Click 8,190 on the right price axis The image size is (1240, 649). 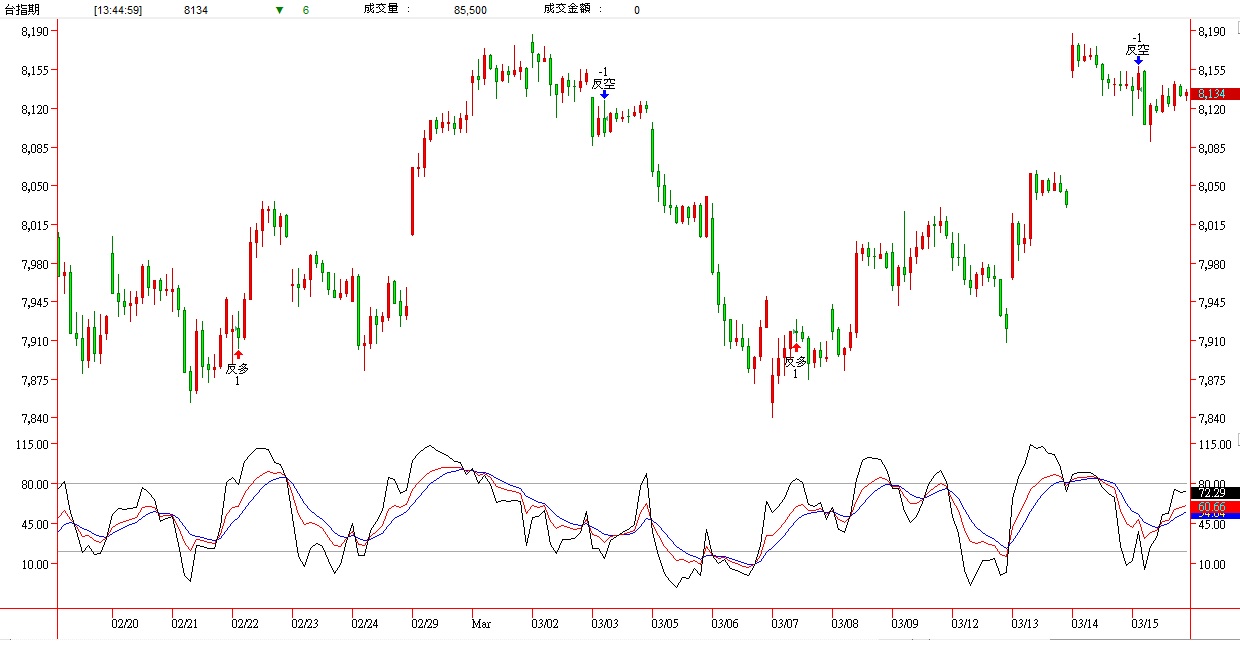[x=1211, y=32]
